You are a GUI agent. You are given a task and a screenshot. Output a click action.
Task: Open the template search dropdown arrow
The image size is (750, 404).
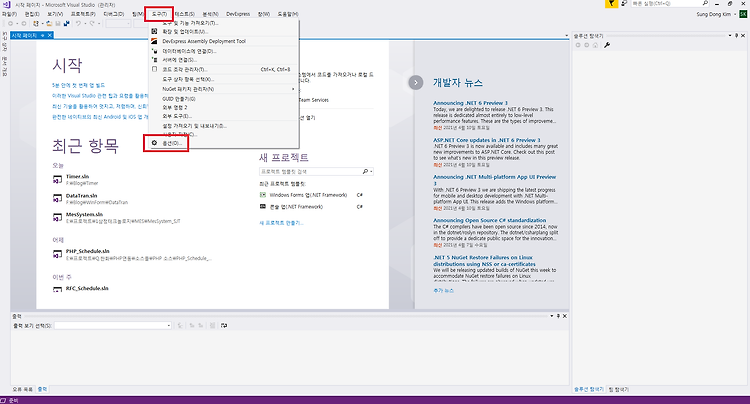[371, 171]
